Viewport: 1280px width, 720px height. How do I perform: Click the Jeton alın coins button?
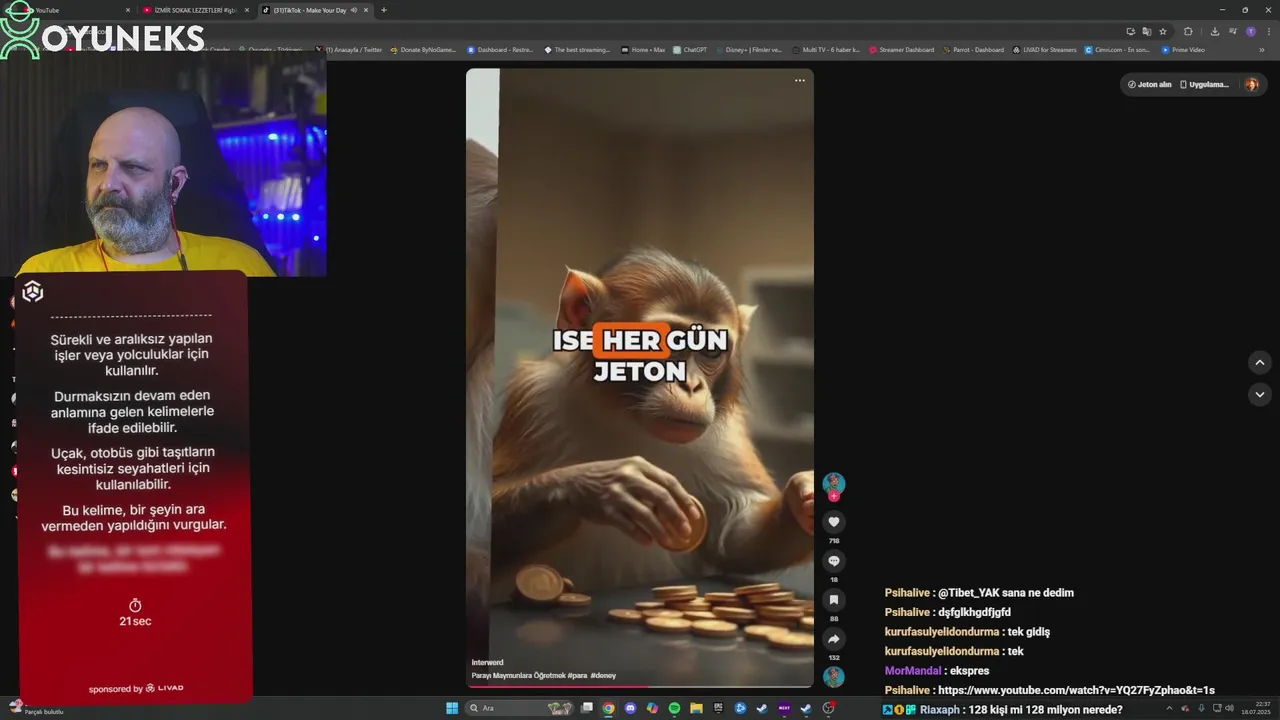1149,84
